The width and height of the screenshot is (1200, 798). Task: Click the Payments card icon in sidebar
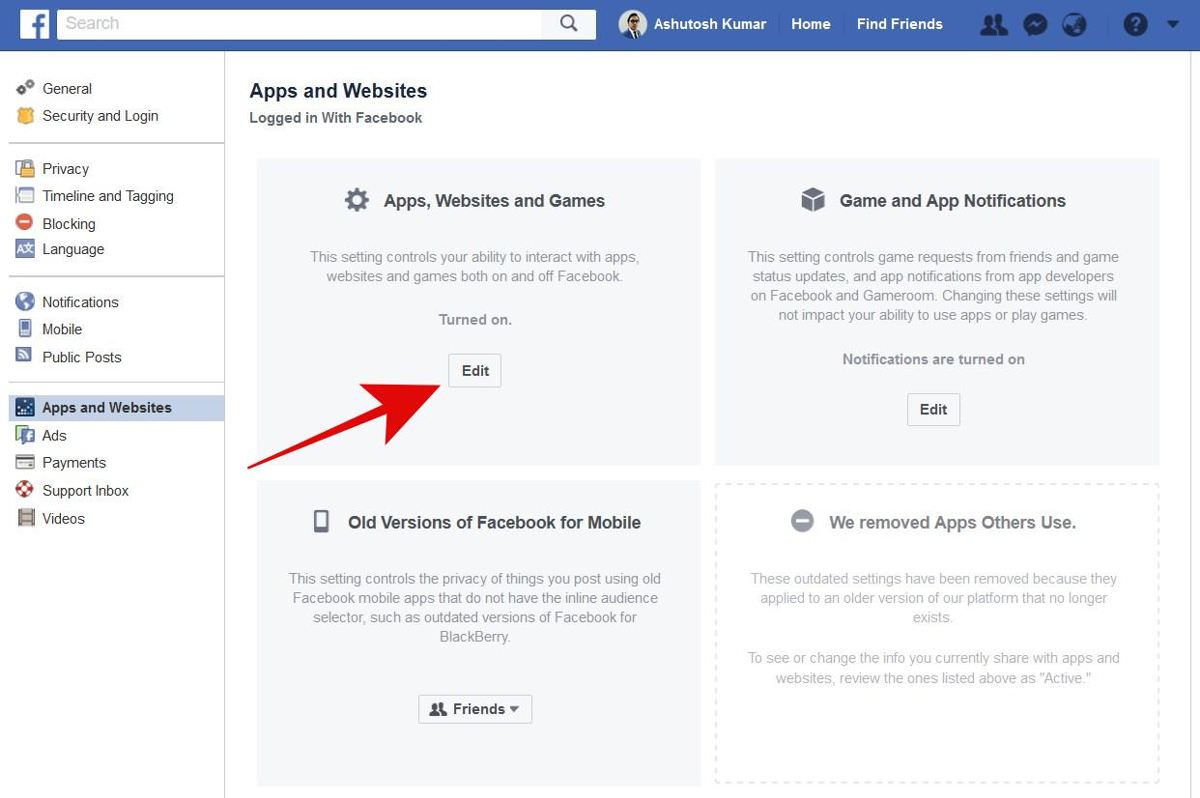pos(25,462)
